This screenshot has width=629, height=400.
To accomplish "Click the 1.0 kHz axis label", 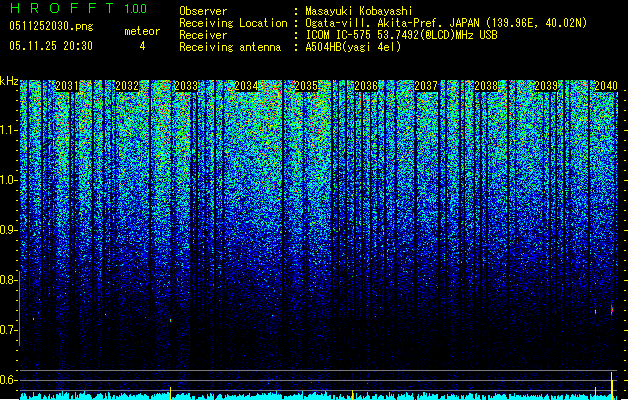I will coord(8,180).
